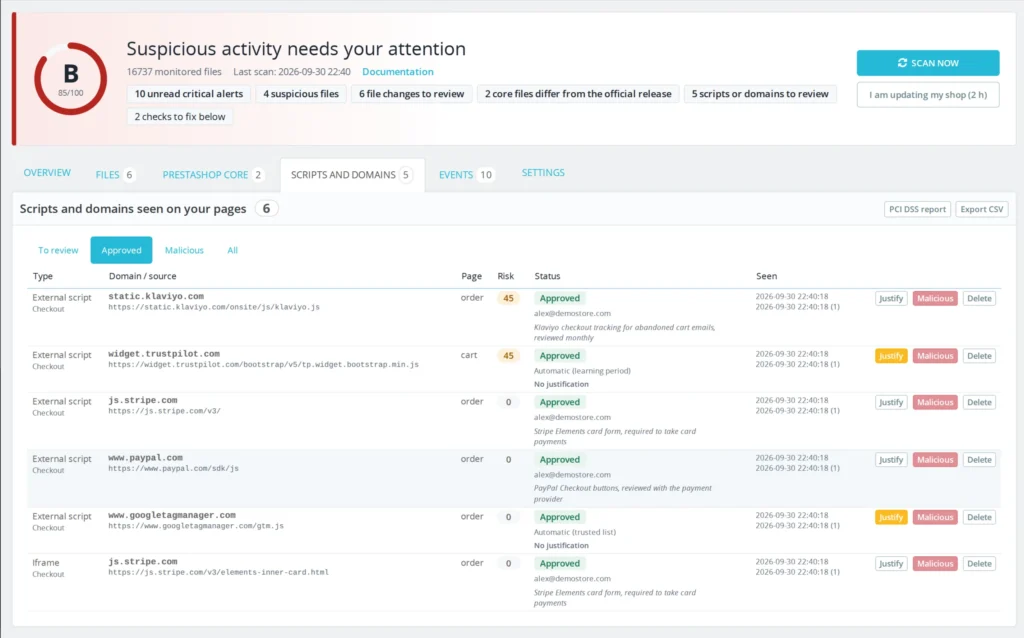
Task: Mark static.klaviyo.com as Malicious
Action: pos(935,298)
